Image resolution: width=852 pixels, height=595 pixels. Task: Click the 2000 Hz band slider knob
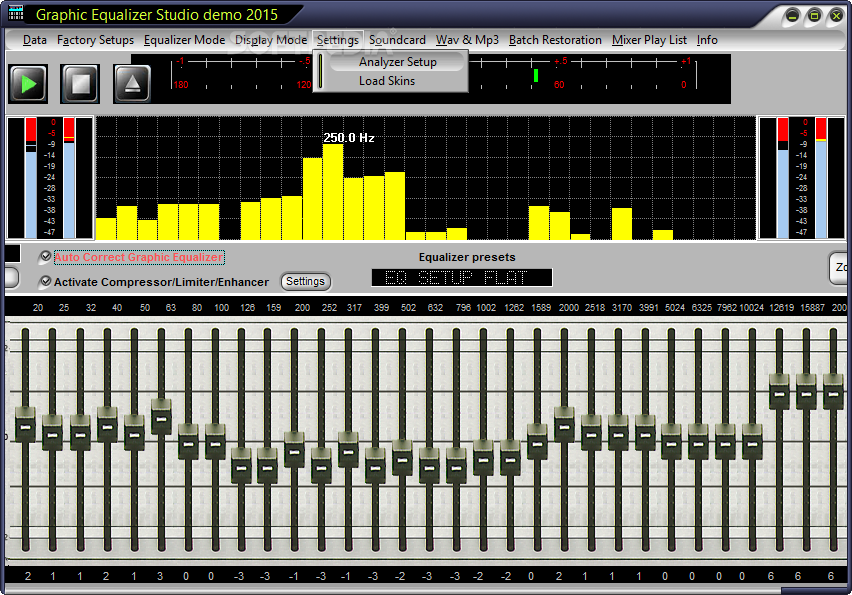pyautogui.click(x=564, y=424)
